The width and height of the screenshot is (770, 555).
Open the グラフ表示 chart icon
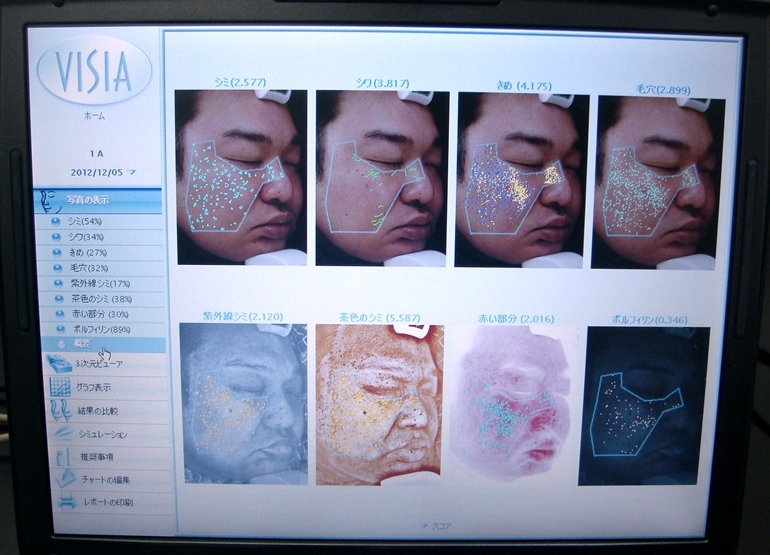61,387
